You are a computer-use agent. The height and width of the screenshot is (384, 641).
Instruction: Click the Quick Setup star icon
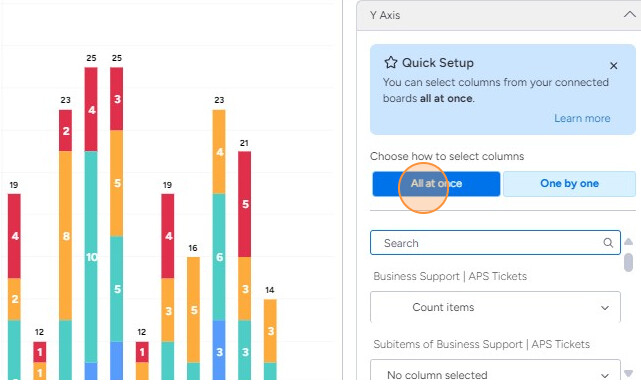pos(390,63)
